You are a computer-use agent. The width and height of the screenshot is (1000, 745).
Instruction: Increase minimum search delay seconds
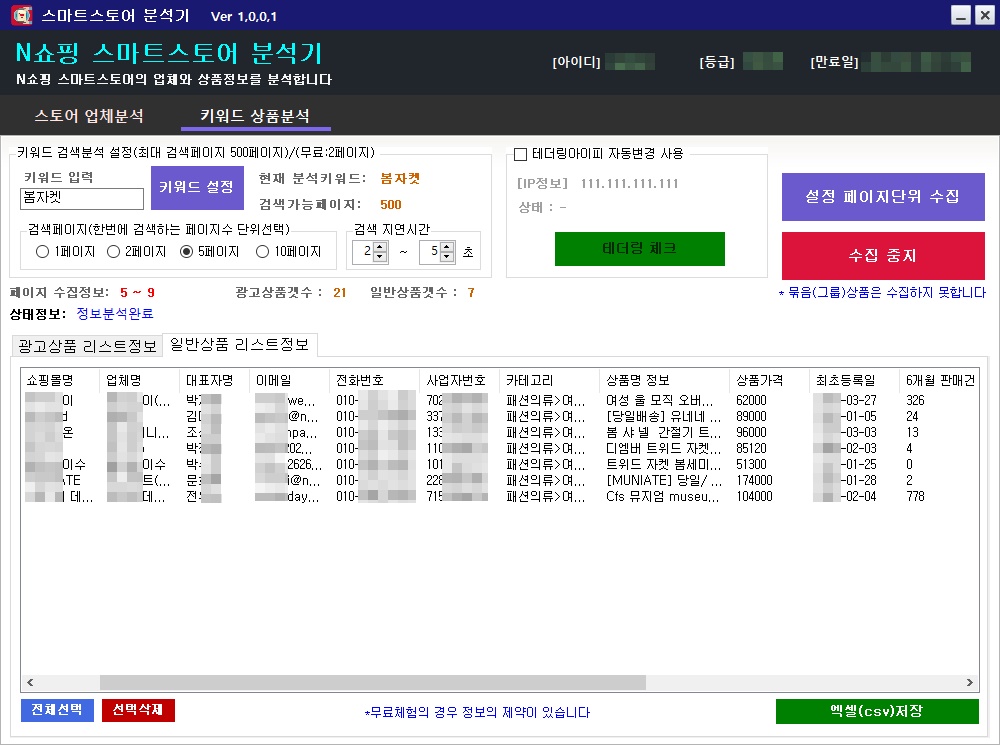click(x=380, y=247)
